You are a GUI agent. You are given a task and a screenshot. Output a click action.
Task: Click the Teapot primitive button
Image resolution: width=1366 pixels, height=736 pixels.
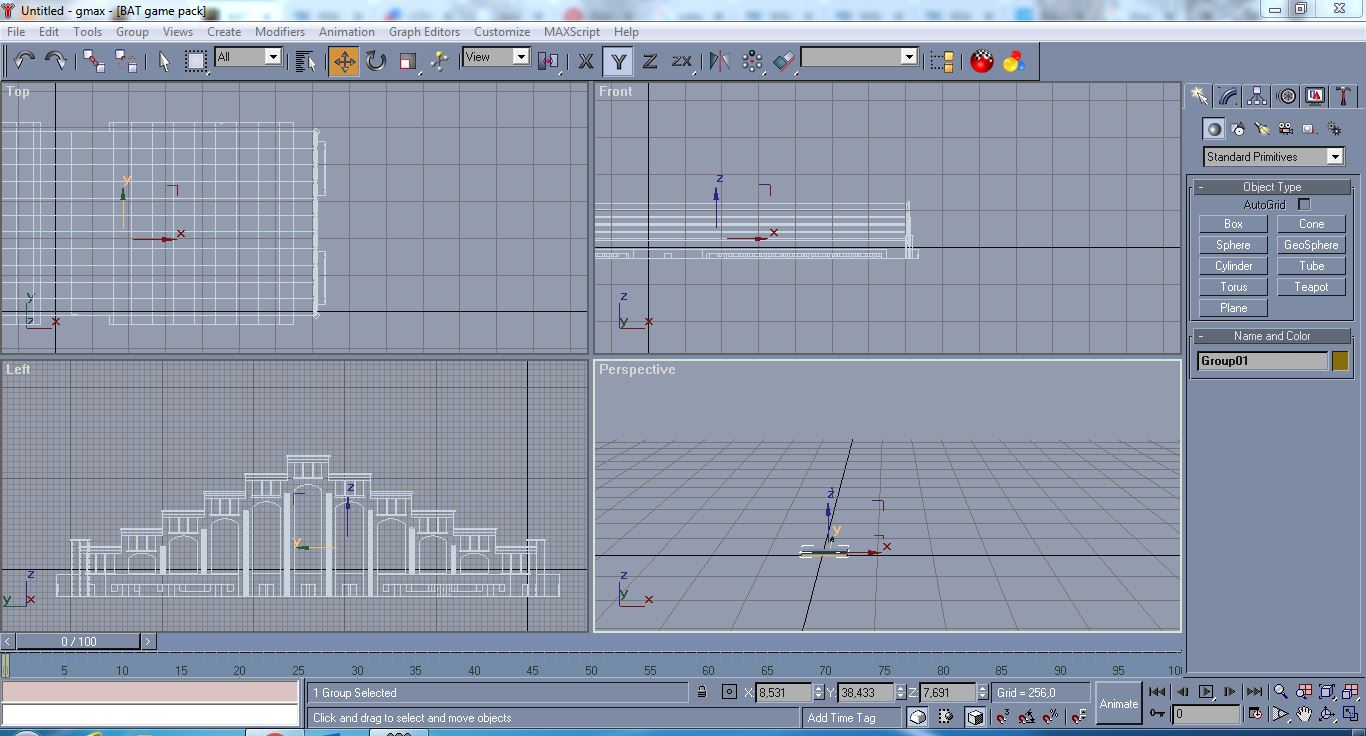[1311, 287]
